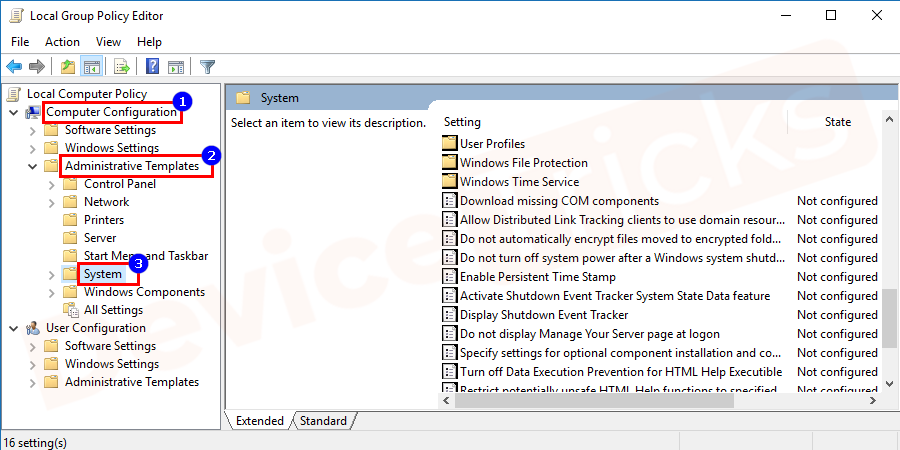Viewport: 900px width, 450px height.
Task: Click horizontal scrollbar left arrow
Action: coord(448,401)
